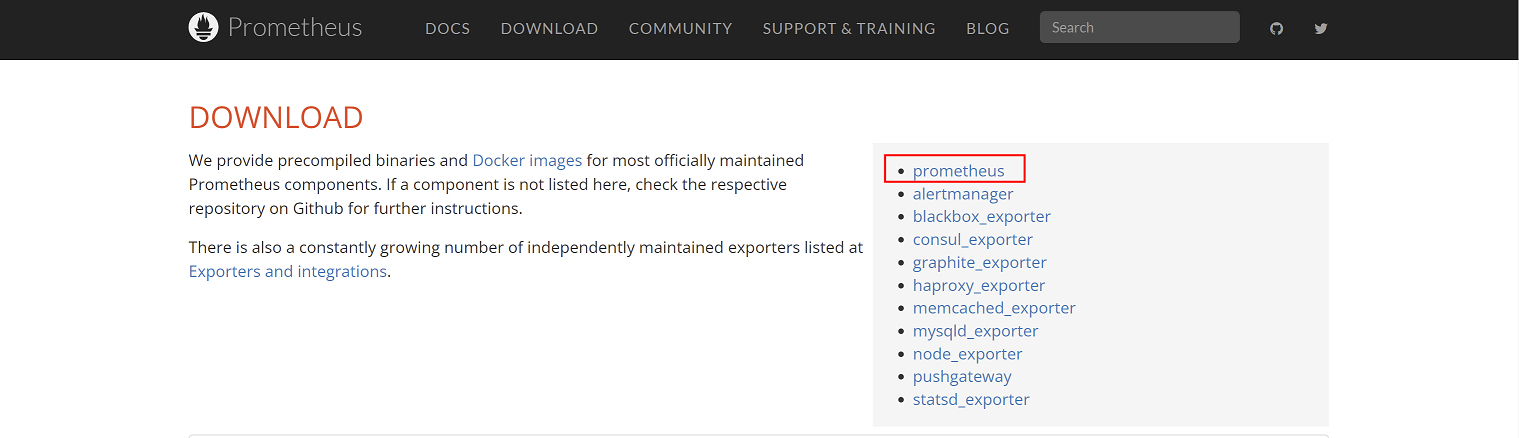
Task: Open the pushgateway link
Action: 962,377
